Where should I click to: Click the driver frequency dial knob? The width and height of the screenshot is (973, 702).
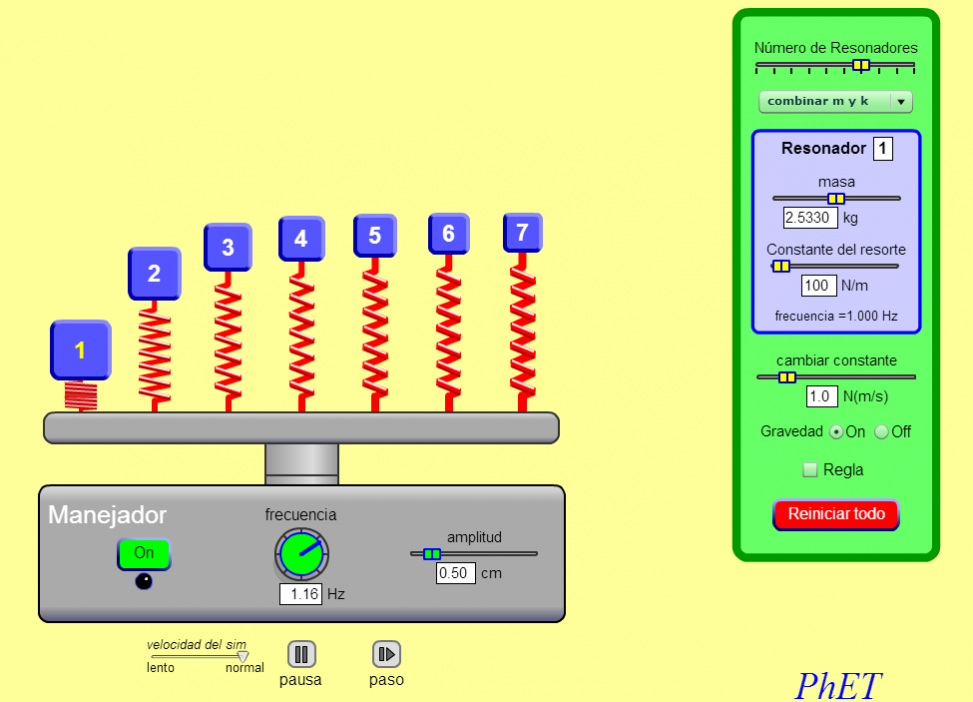coord(301,554)
